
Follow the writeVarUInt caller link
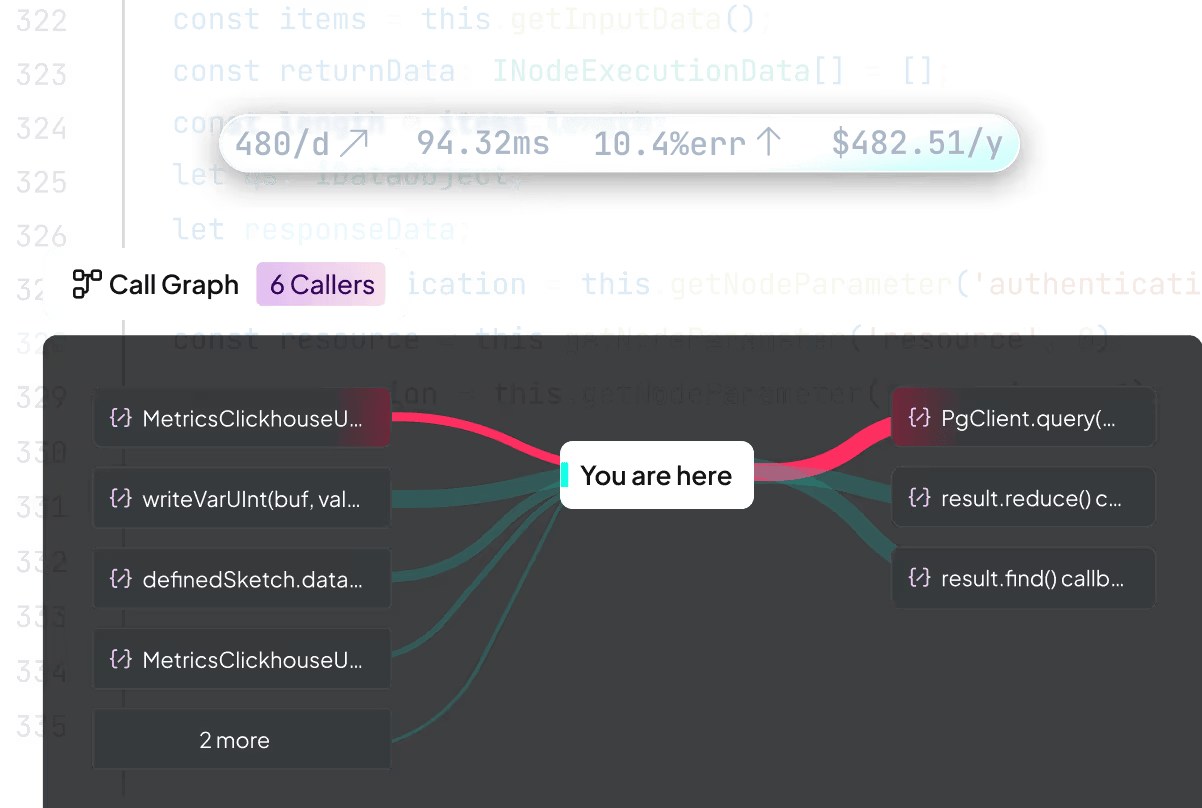coord(241,497)
